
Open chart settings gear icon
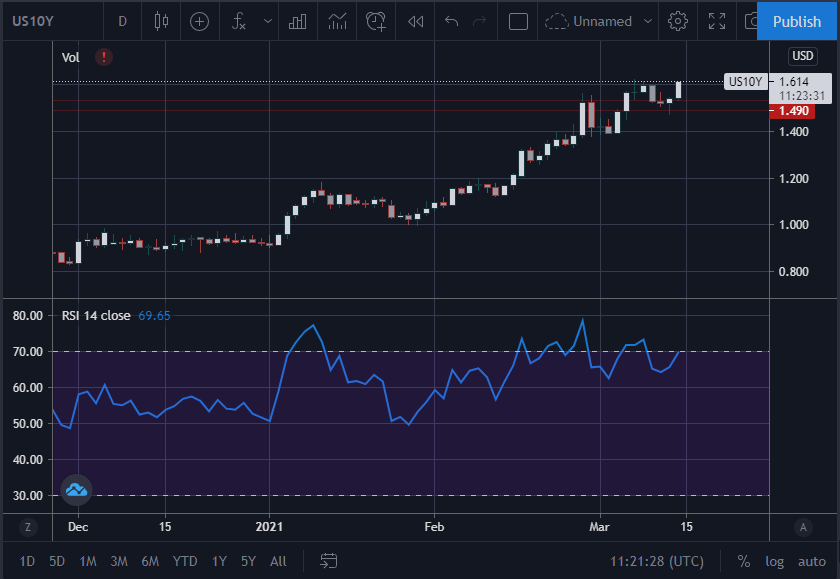tap(678, 21)
